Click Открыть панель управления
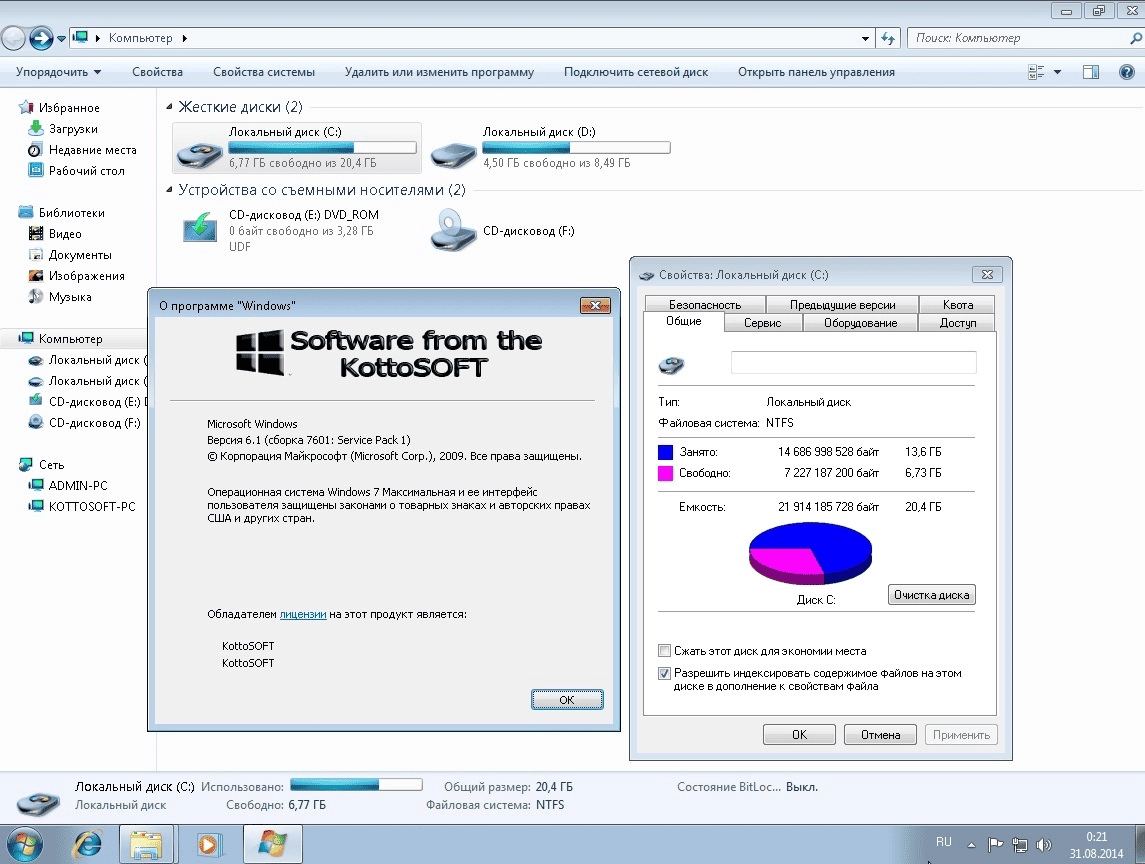Image resolution: width=1145 pixels, height=864 pixels. click(816, 72)
